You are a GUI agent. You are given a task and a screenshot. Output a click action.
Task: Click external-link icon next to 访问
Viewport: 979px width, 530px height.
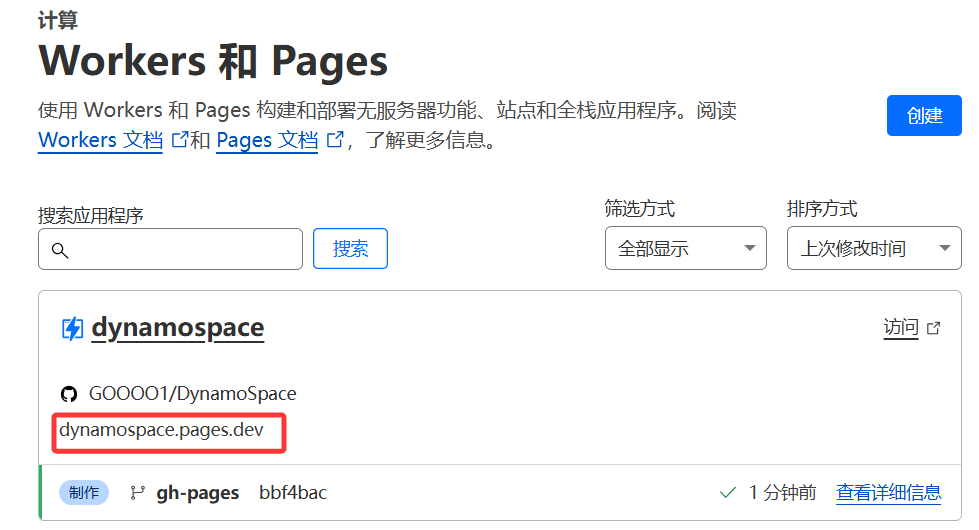point(933,328)
